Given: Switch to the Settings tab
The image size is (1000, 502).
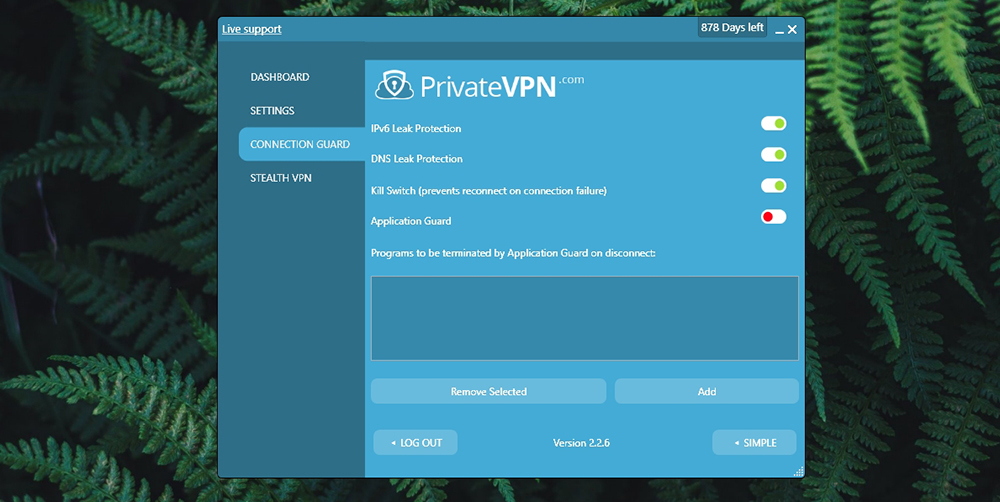Looking at the screenshot, I should coord(272,111).
